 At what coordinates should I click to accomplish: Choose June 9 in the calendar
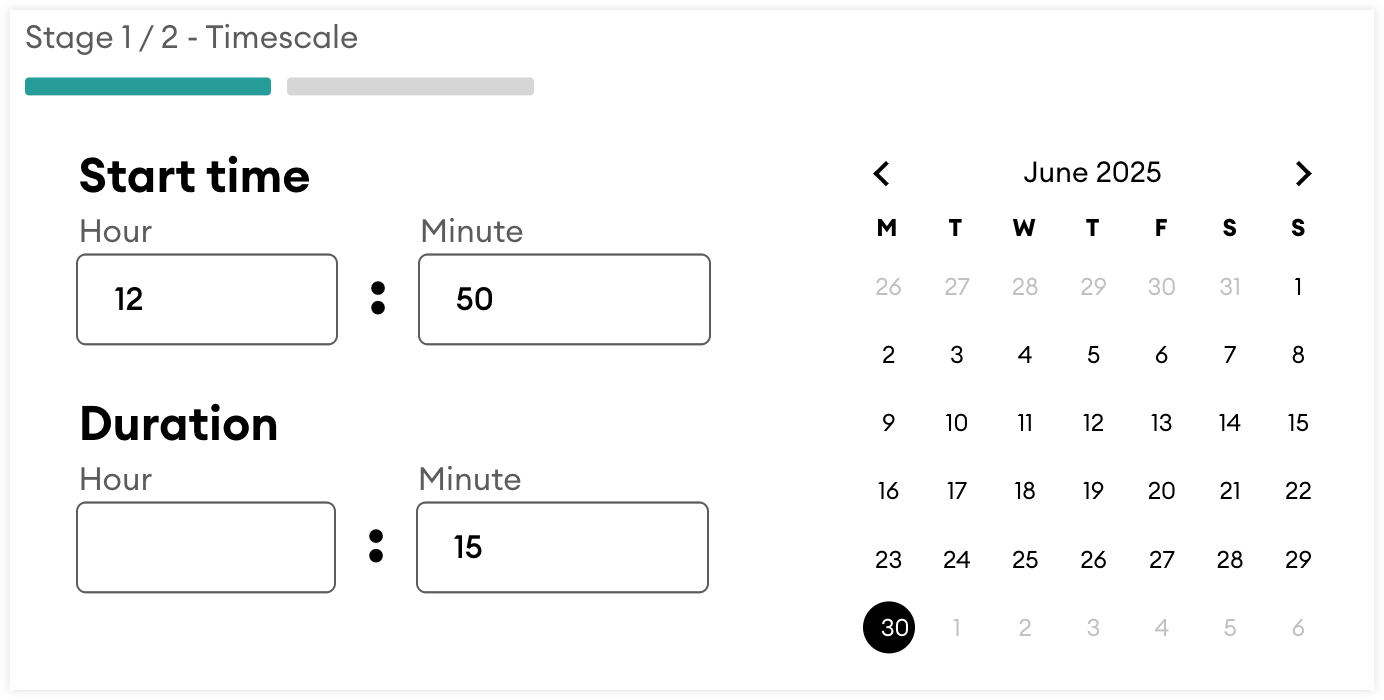pos(889,423)
